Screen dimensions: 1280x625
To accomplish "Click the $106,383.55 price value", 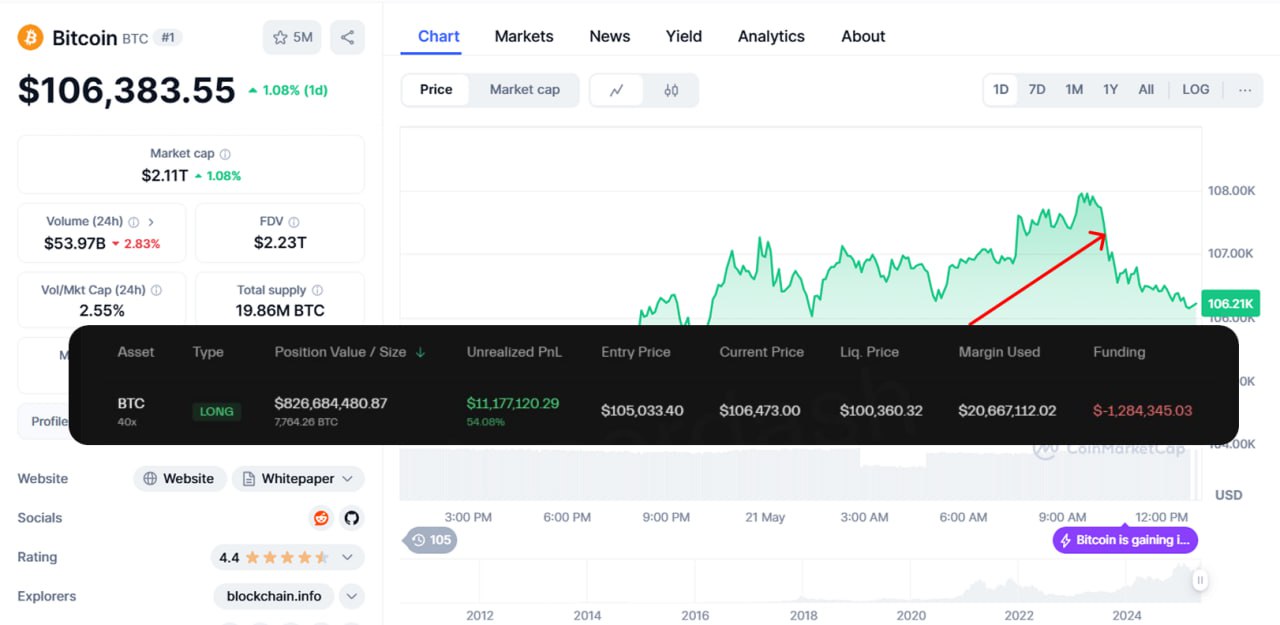I will [127, 90].
